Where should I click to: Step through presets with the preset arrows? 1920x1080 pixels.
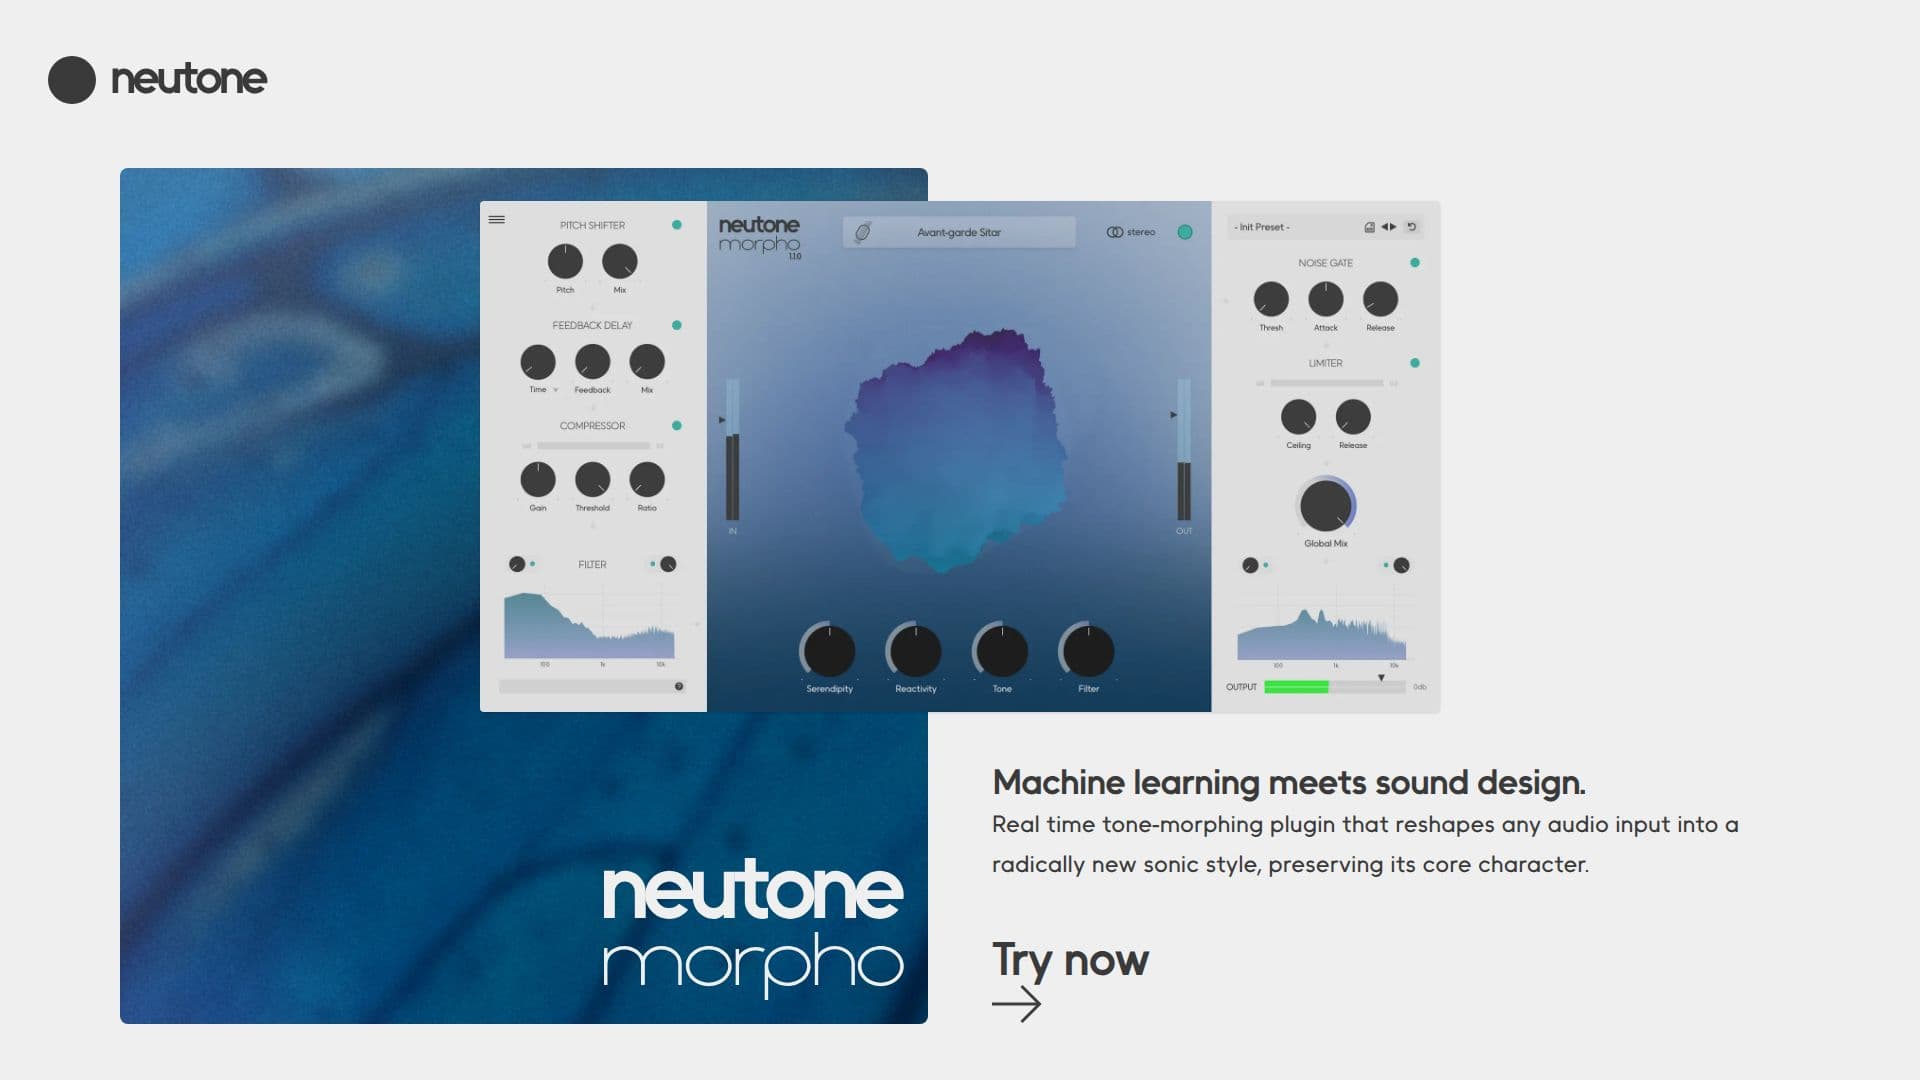click(1389, 227)
